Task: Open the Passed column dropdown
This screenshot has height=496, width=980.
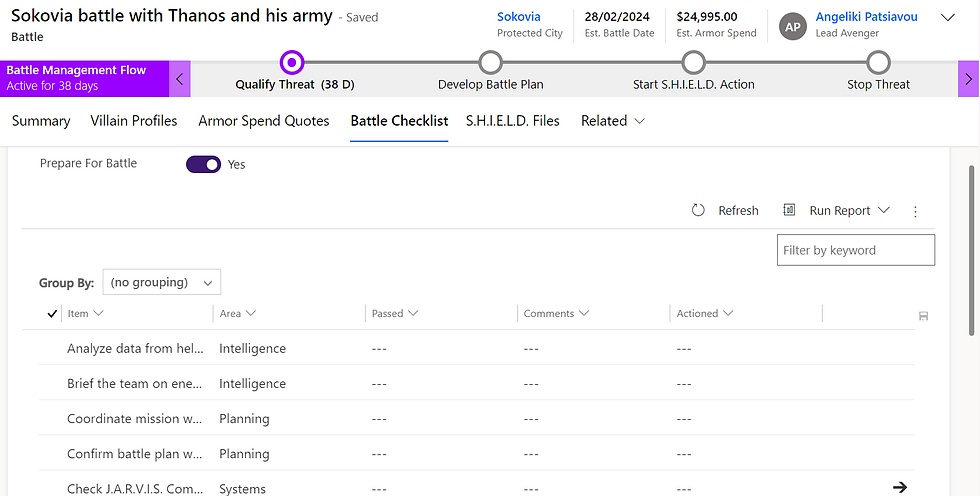Action: pos(412,313)
